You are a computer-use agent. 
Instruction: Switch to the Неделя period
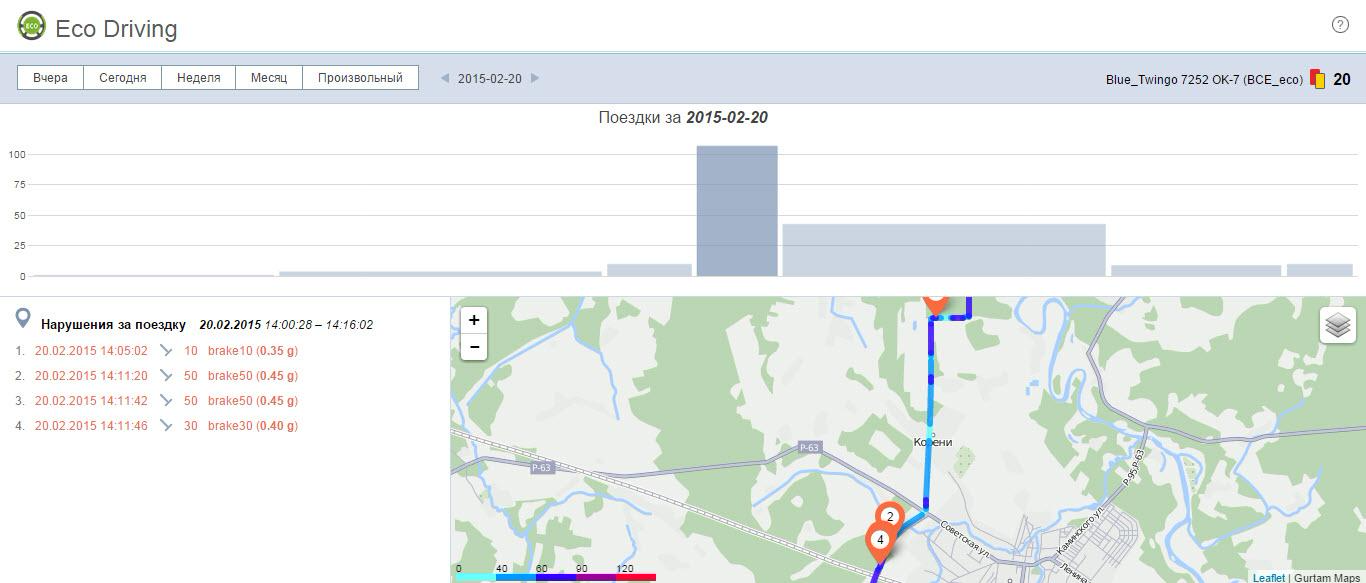tap(198, 78)
